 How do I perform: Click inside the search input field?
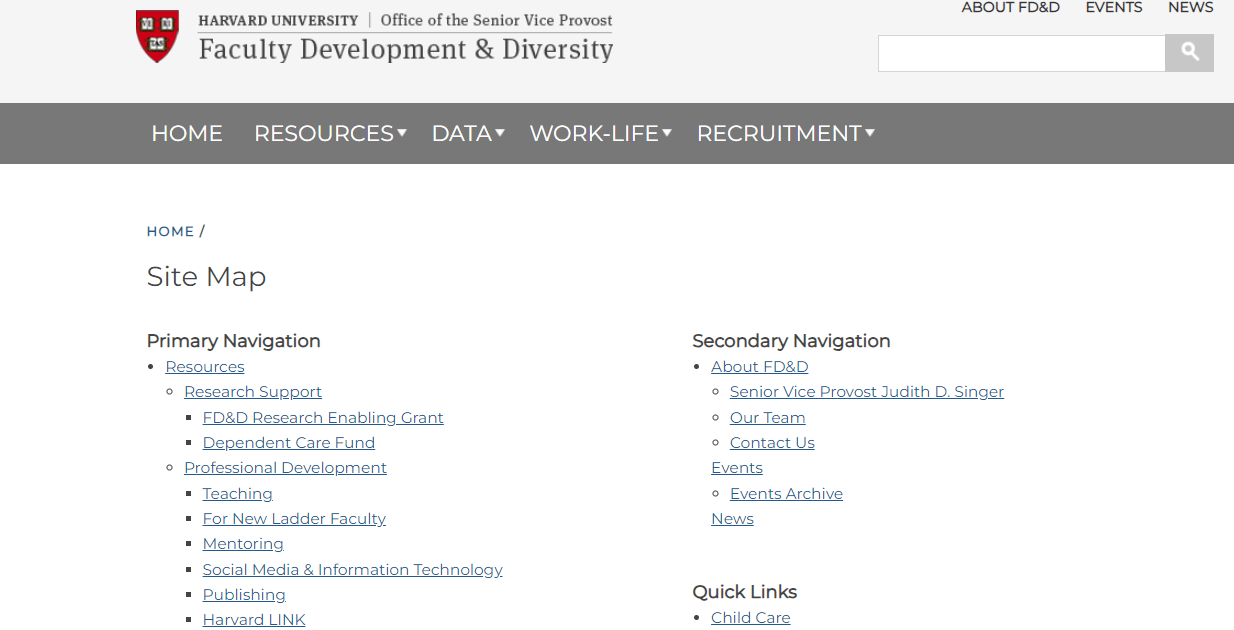tap(1020, 52)
